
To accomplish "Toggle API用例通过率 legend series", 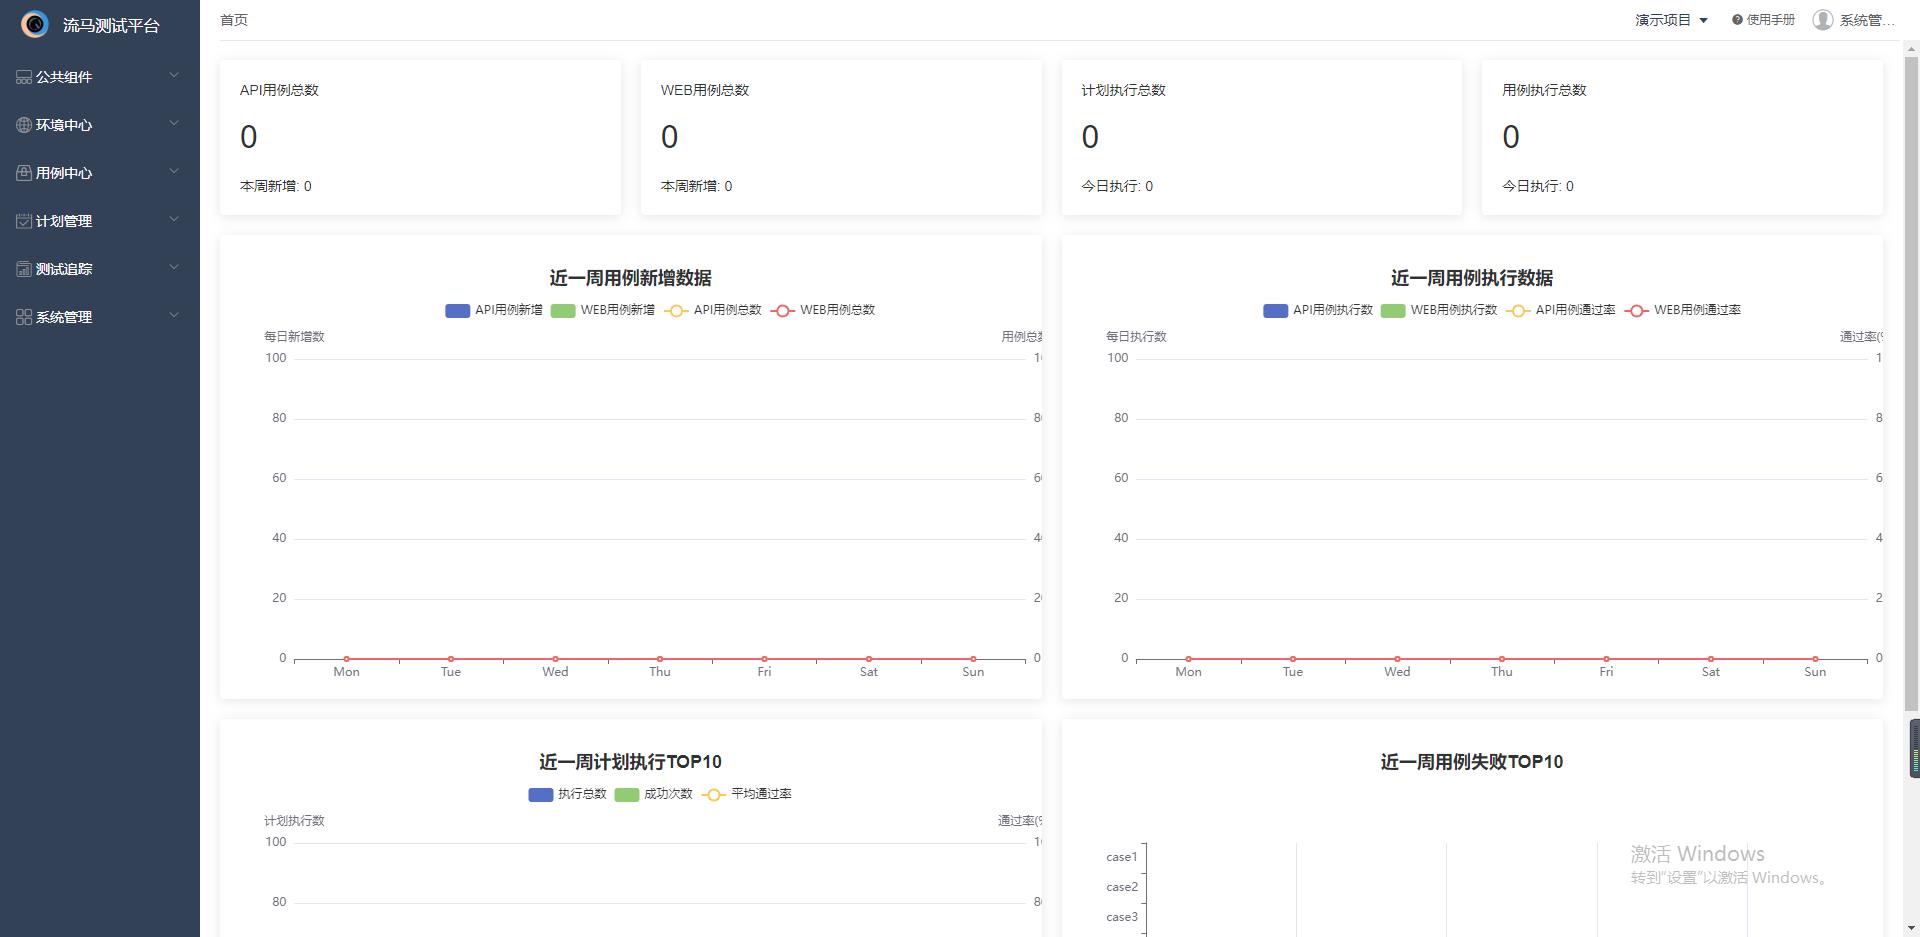I will [1561, 310].
